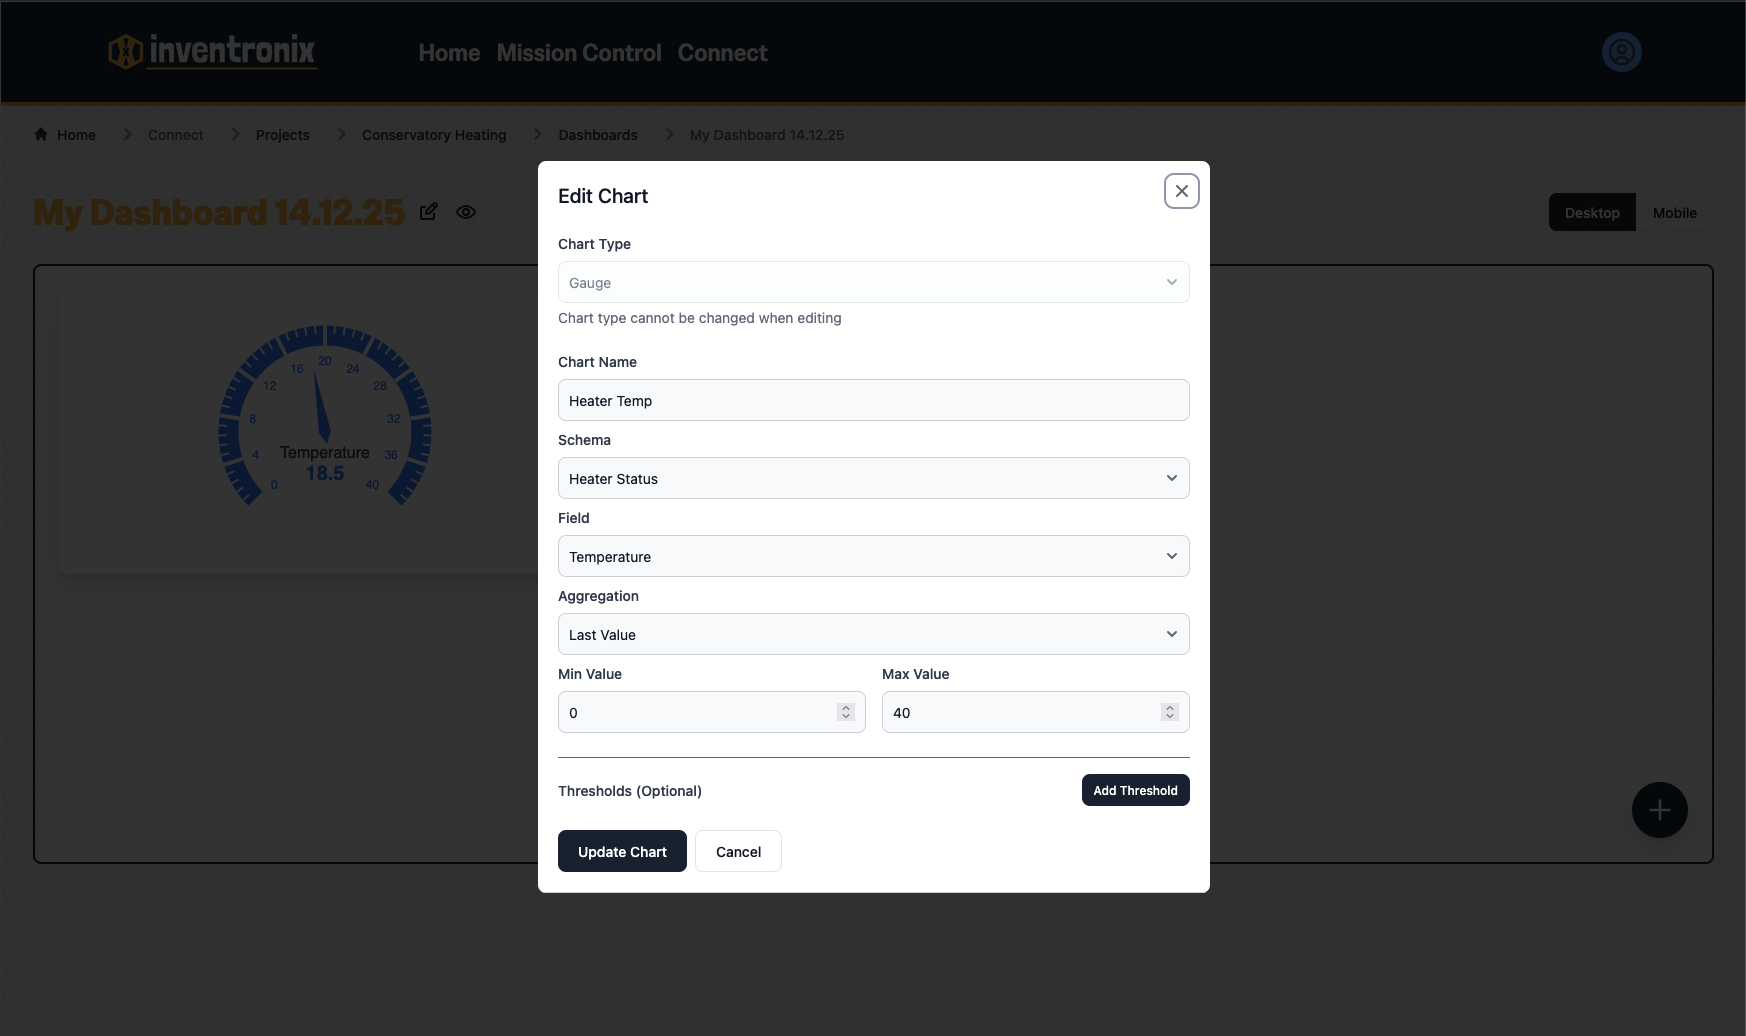
Task: Open Mission Control in the top navigation
Action: point(579,53)
